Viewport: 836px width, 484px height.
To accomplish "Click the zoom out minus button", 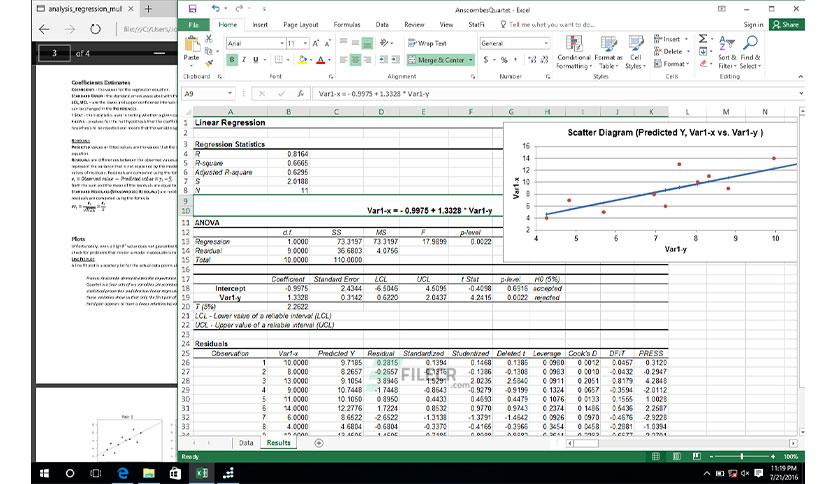I will pyautogui.click(x=711, y=456).
